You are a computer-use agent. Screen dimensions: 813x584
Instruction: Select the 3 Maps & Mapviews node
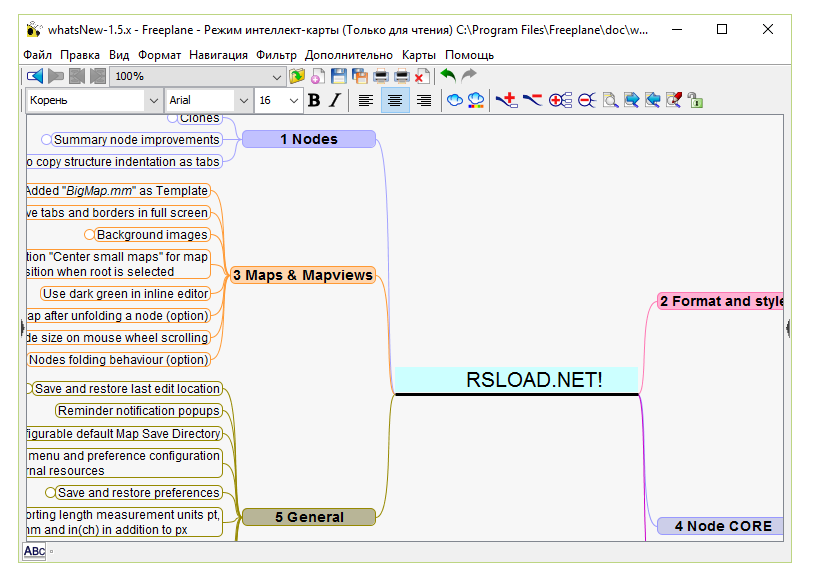[303, 275]
